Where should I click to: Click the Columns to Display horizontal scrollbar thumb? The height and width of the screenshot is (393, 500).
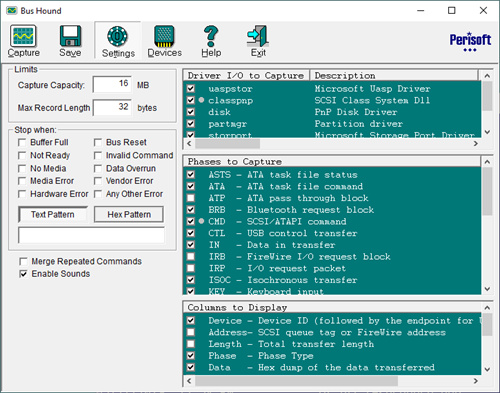click(x=297, y=381)
